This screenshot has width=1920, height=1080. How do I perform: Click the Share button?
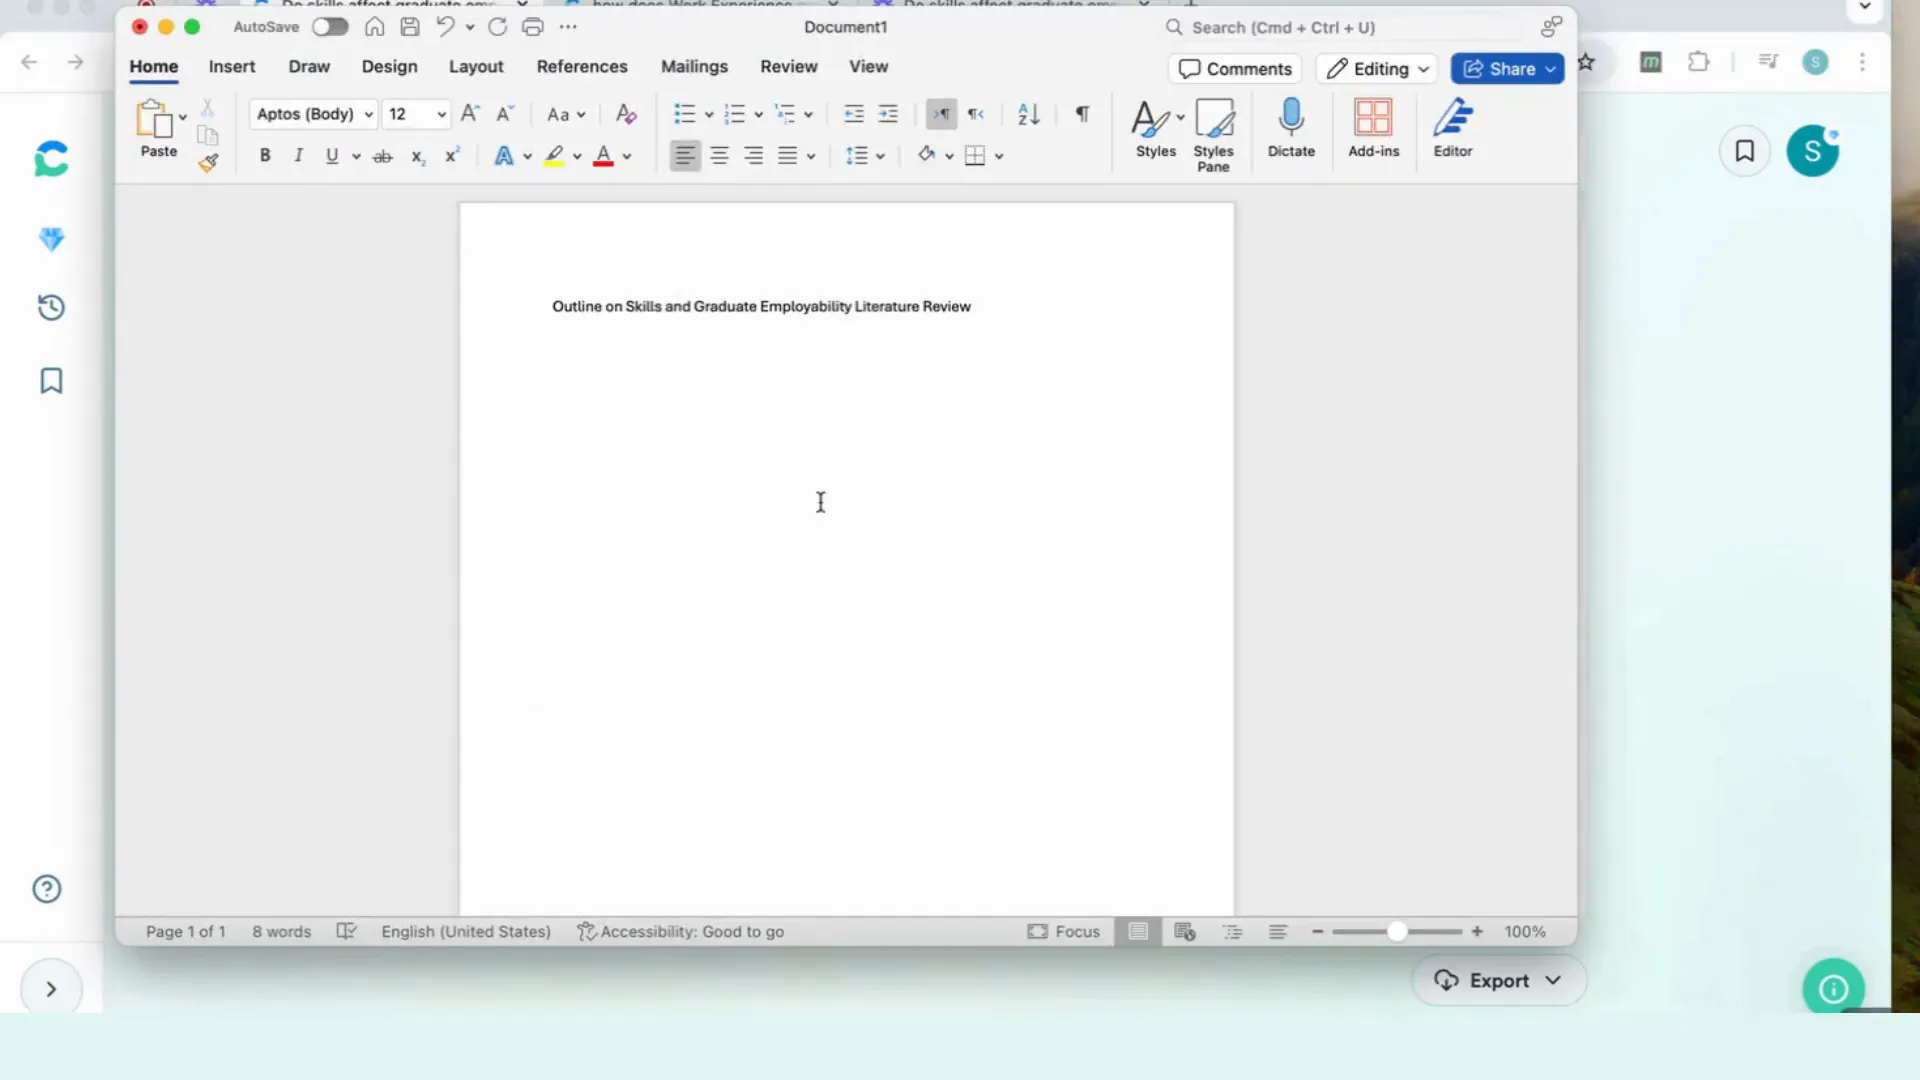(1507, 67)
